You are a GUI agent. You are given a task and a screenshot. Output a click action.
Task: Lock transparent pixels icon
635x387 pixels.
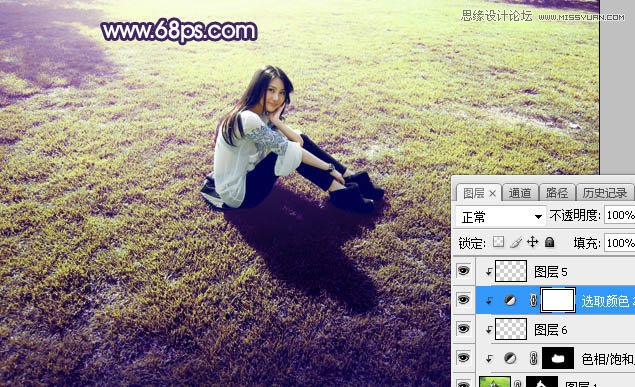pyautogui.click(x=499, y=242)
